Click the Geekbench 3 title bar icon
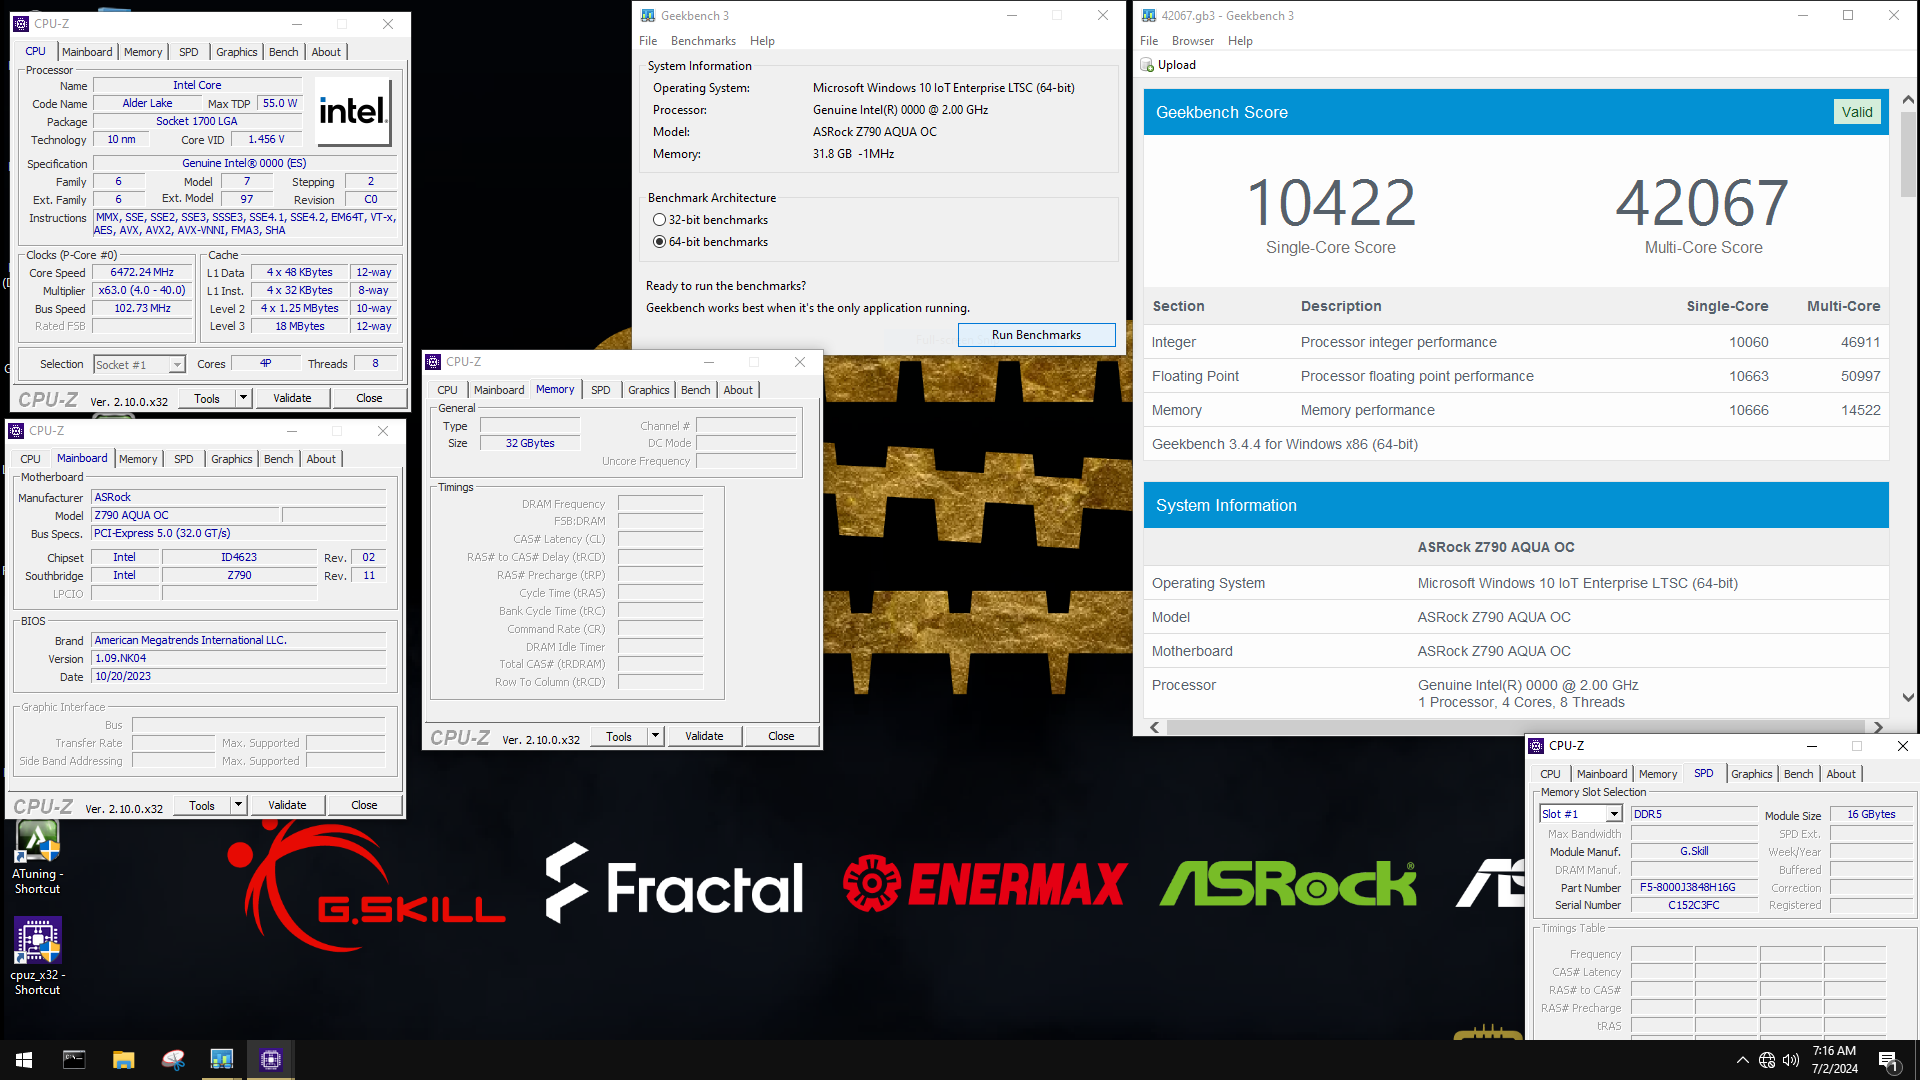Image resolution: width=1920 pixels, height=1080 pixels. 647,15
